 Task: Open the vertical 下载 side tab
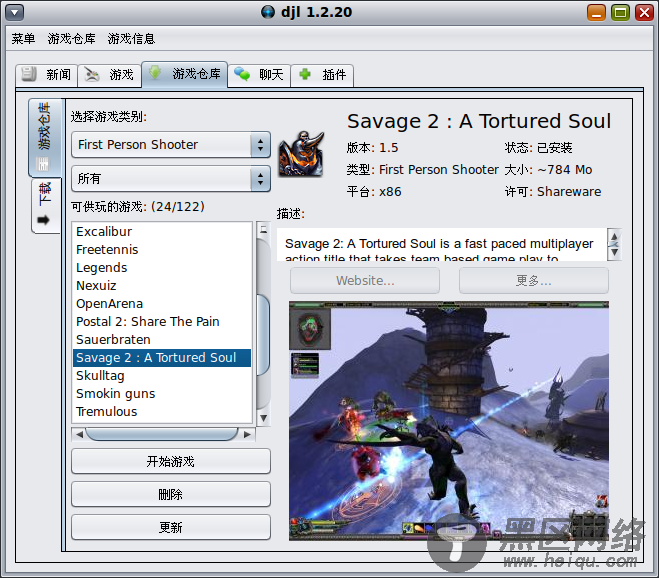(x=45, y=205)
